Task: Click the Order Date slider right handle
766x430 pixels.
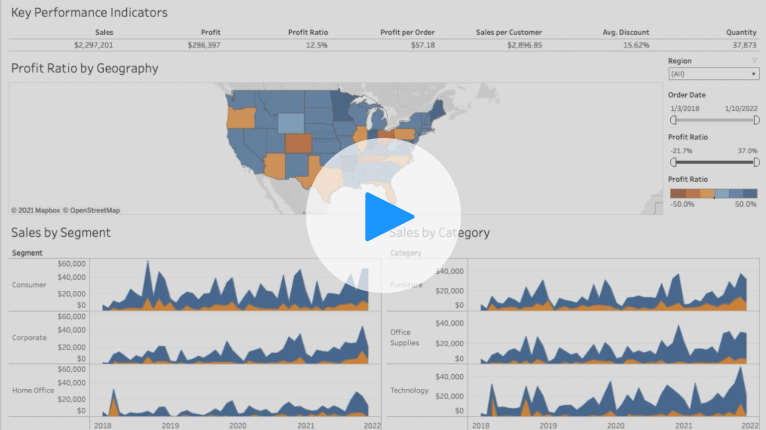Action: pos(757,120)
